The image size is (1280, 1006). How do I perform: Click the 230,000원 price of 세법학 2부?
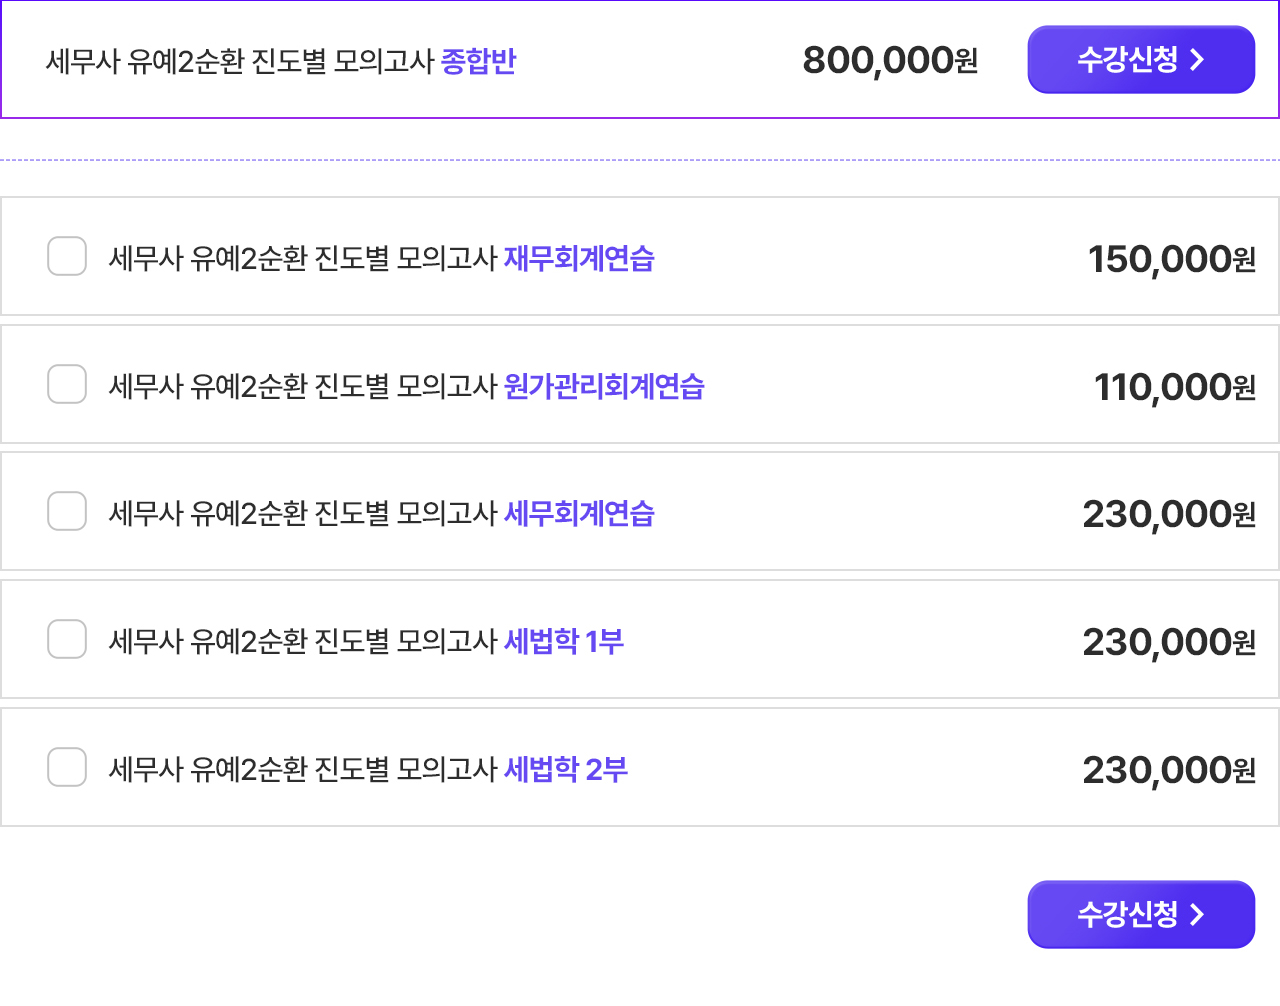click(1168, 770)
